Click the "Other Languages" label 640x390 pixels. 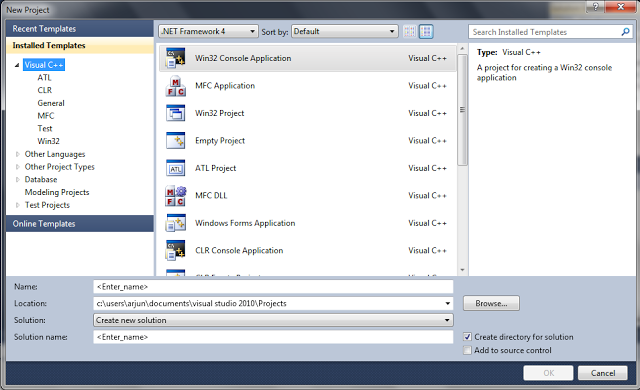pyautogui.click(x=55, y=154)
